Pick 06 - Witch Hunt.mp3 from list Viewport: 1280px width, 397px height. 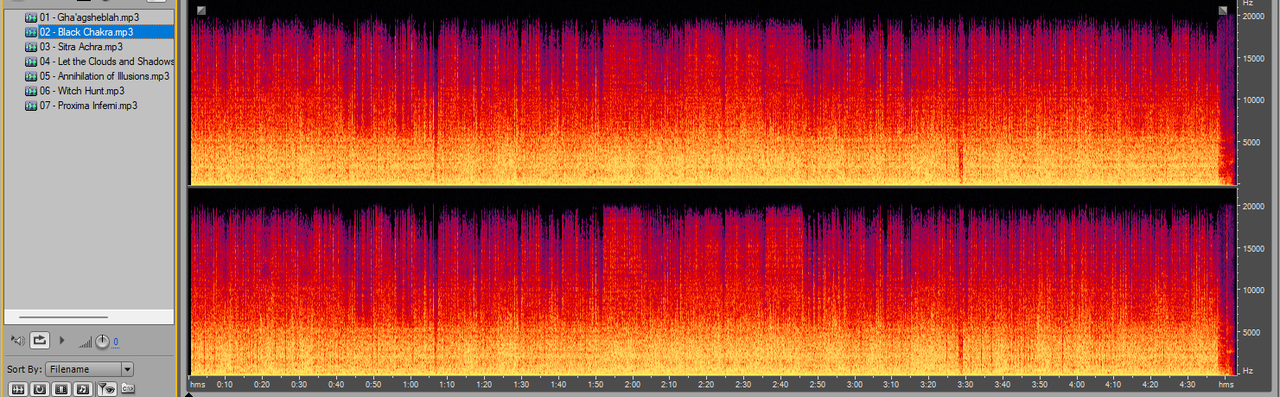click(x=81, y=90)
